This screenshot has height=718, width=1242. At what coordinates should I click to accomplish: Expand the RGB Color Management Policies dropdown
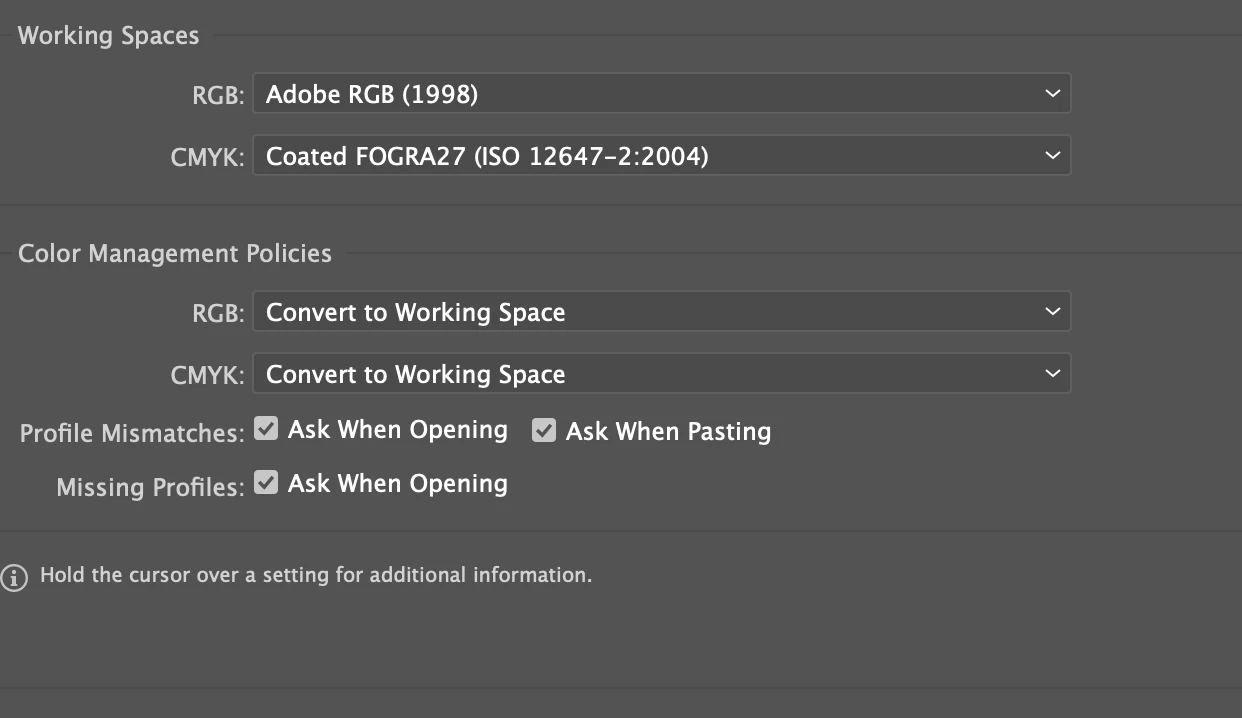point(660,312)
